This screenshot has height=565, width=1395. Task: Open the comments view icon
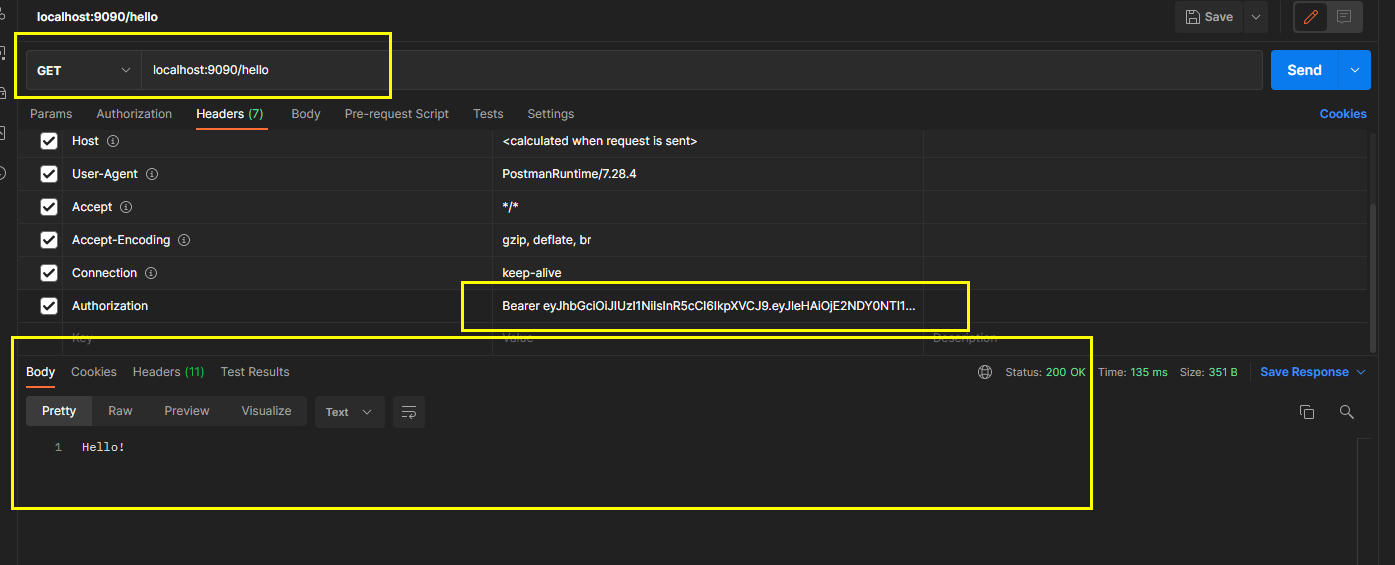click(x=1344, y=17)
